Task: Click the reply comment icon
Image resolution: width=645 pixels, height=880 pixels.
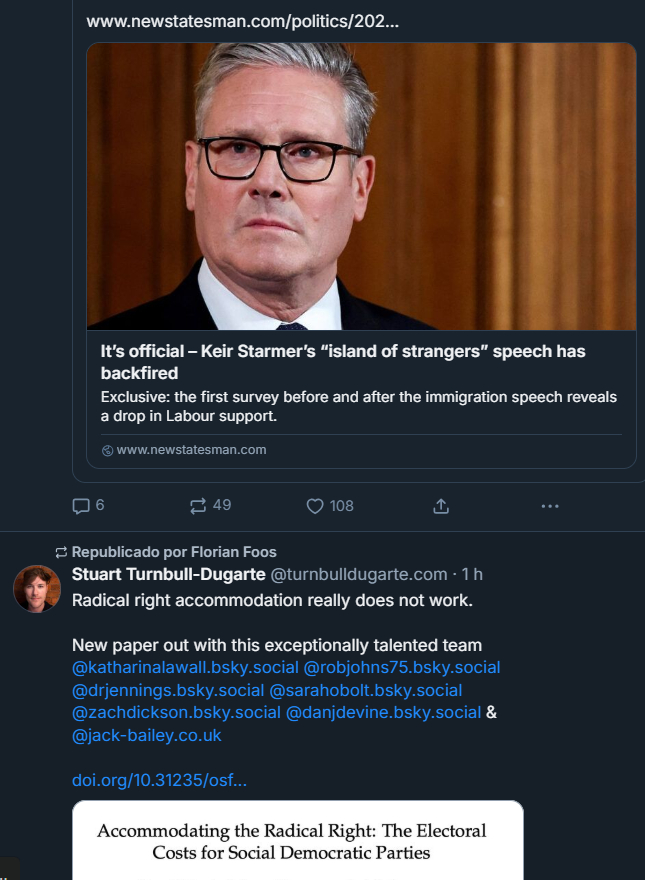Action: click(82, 506)
